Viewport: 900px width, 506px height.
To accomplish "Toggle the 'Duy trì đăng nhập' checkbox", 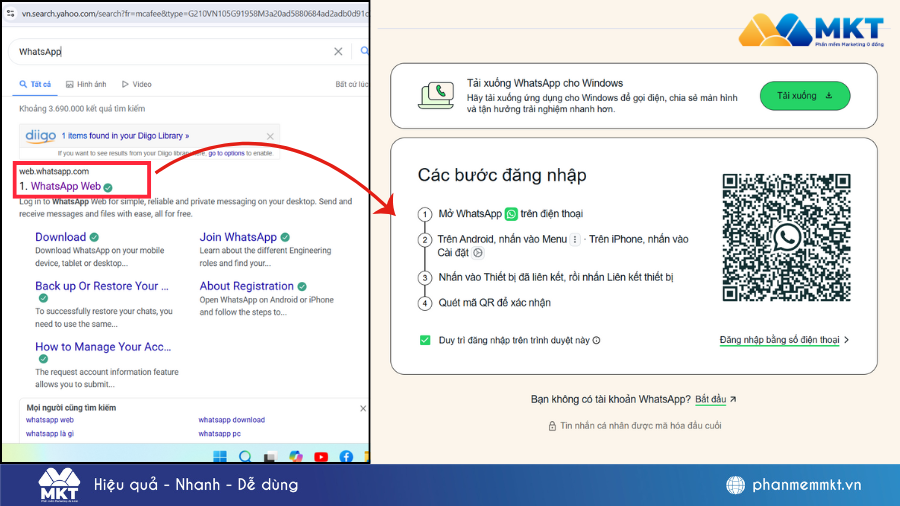I will (425, 340).
